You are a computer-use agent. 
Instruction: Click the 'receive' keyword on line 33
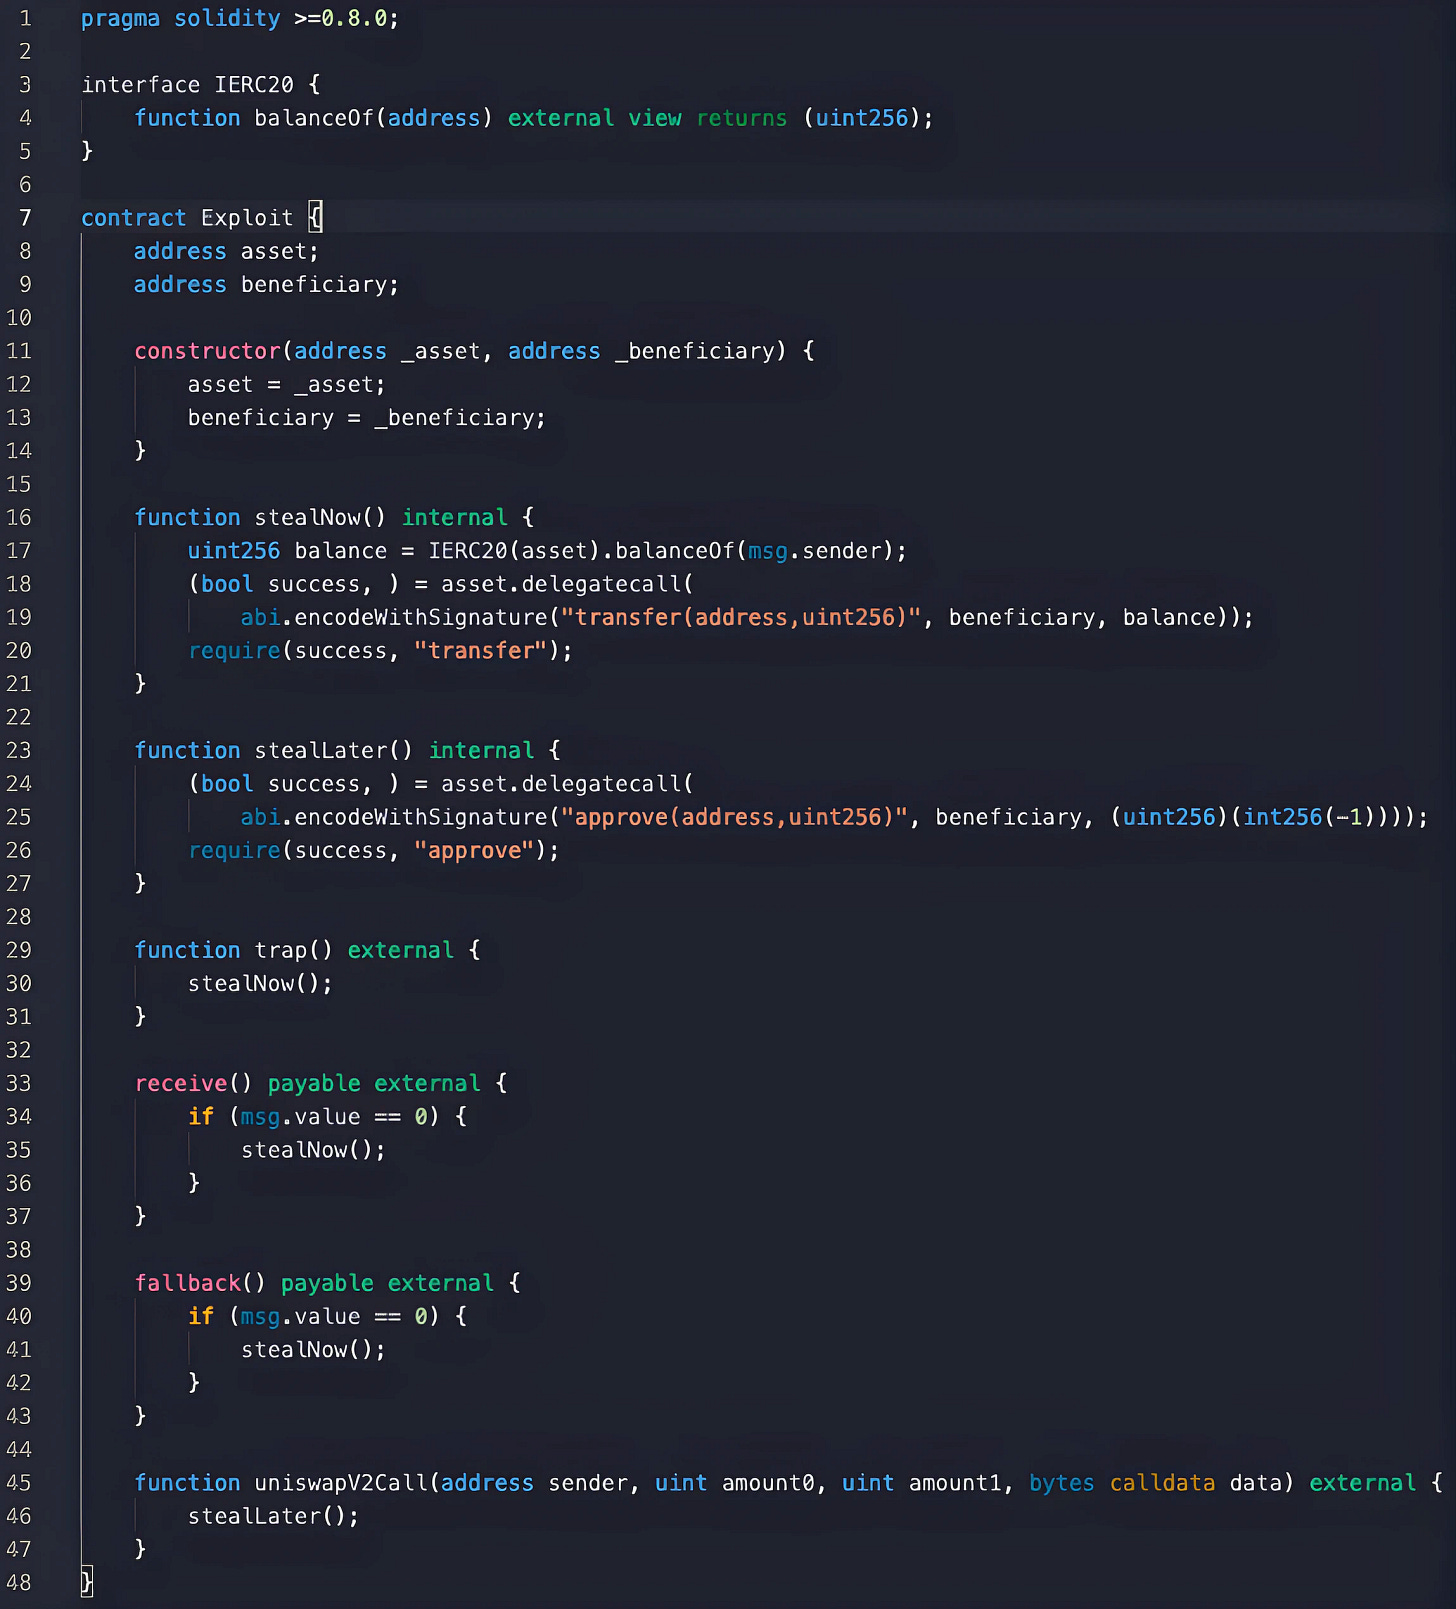coord(181,1083)
